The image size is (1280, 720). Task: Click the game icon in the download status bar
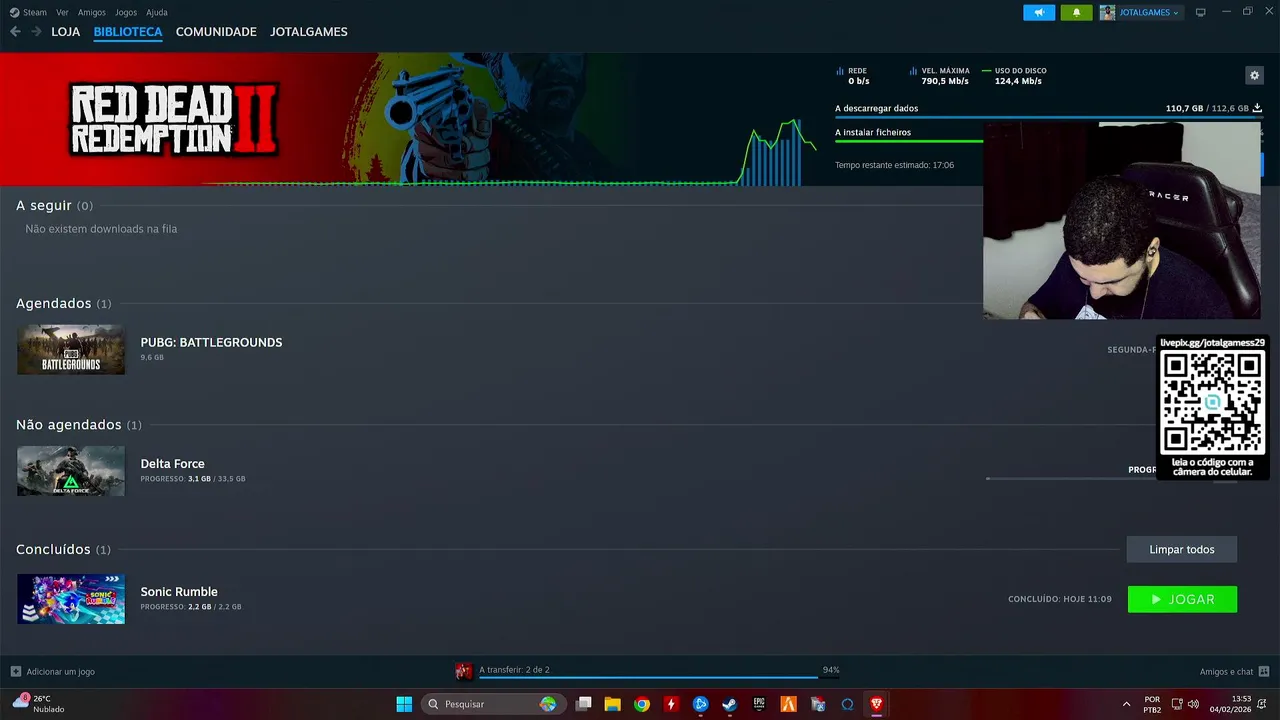tap(464, 671)
